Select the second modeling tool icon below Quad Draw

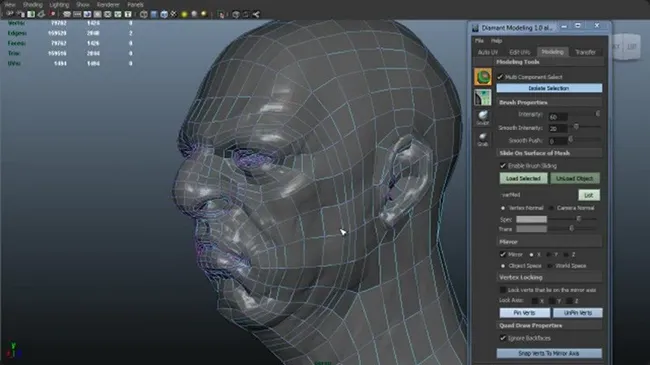(x=483, y=97)
